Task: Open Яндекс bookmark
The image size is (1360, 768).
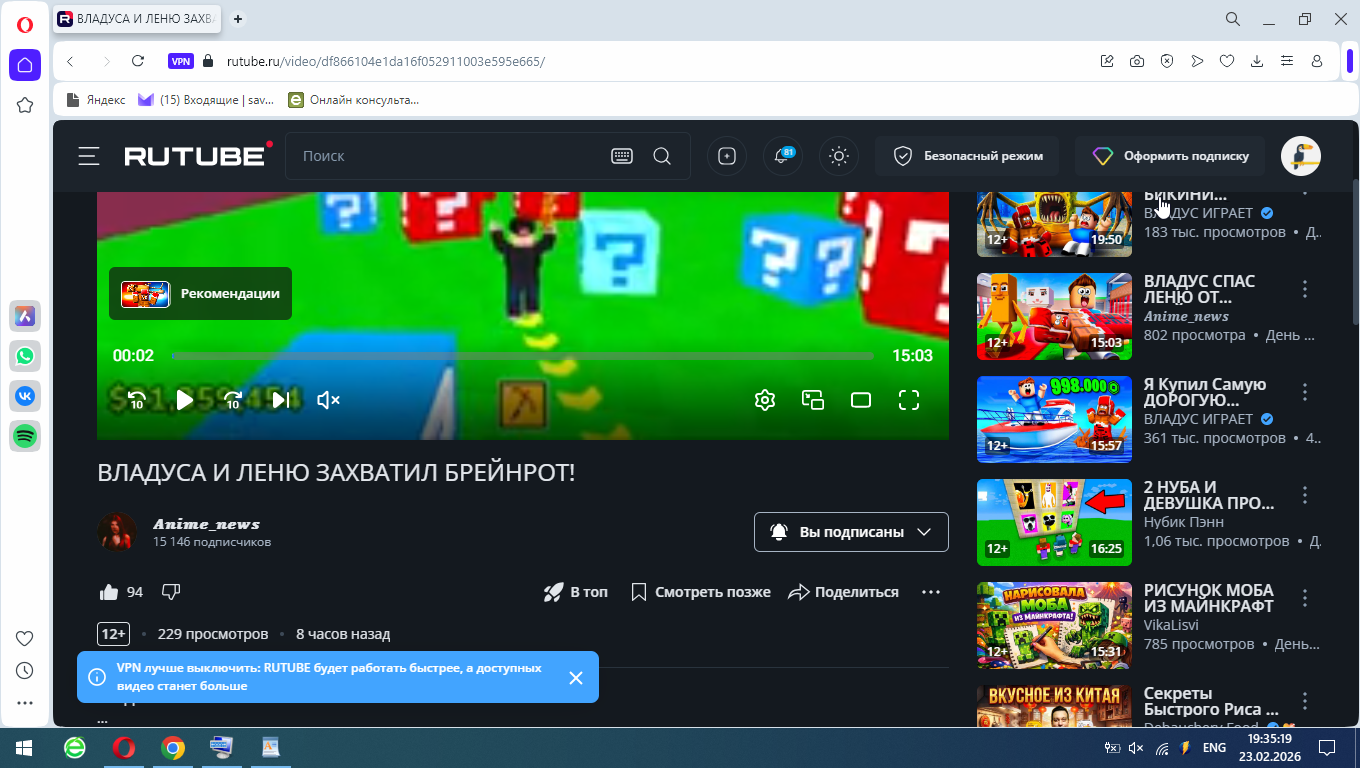Action: click(x=96, y=99)
